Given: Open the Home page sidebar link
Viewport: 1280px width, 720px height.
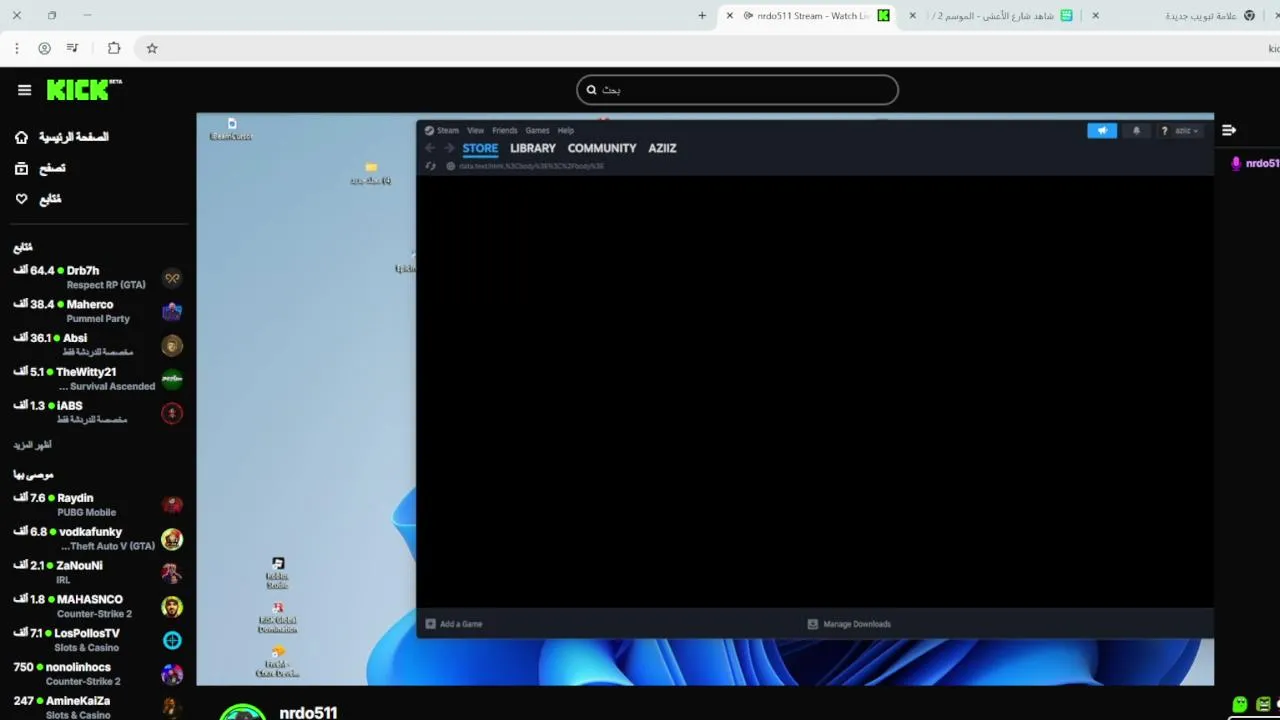Looking at the screenshot, I should coord(62,137).
